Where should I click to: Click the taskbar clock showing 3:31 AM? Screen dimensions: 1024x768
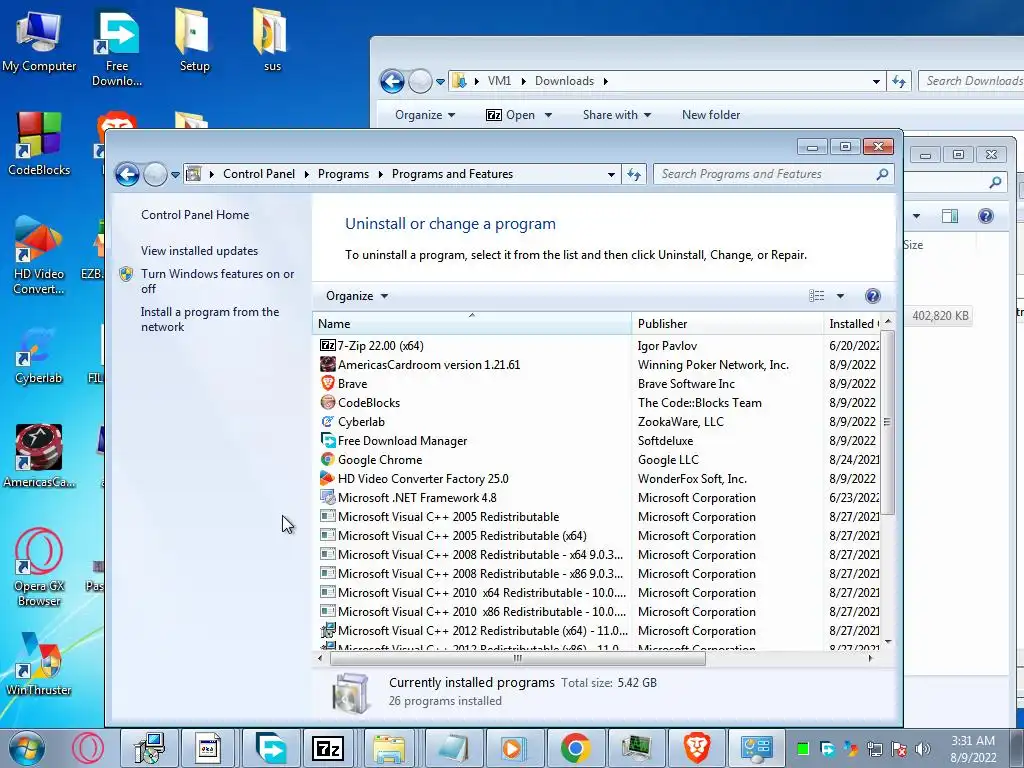[973, 749]
